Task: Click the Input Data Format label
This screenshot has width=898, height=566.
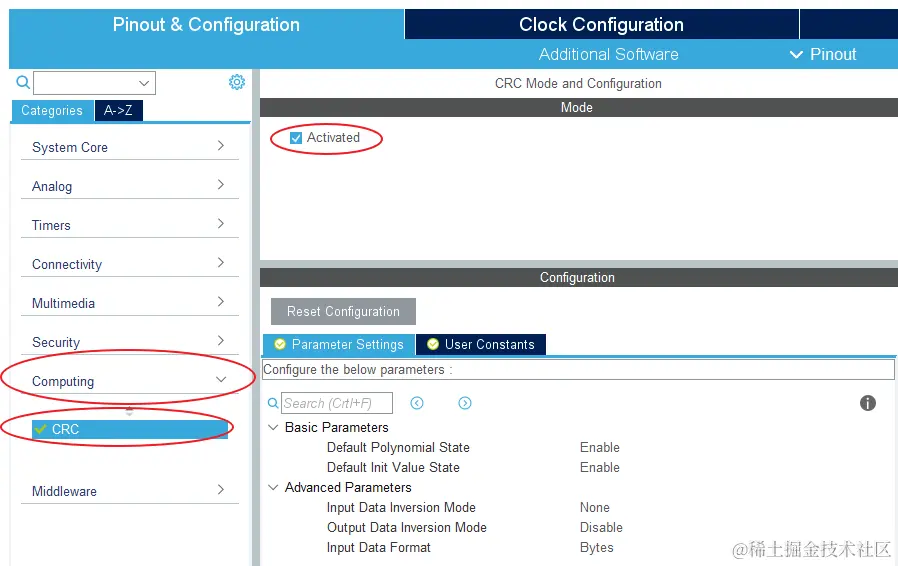Action: [379, 548]
